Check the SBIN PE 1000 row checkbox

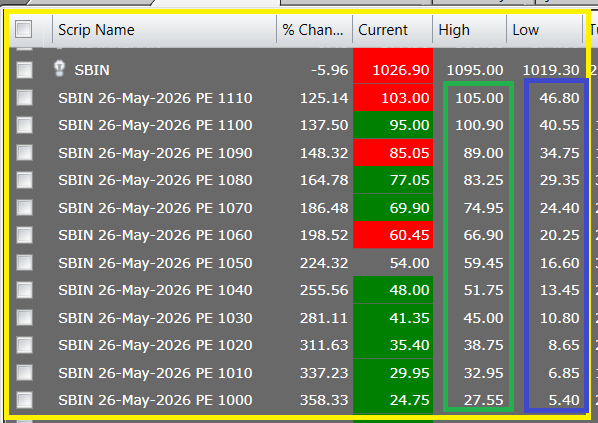click(x=24, y=400)
